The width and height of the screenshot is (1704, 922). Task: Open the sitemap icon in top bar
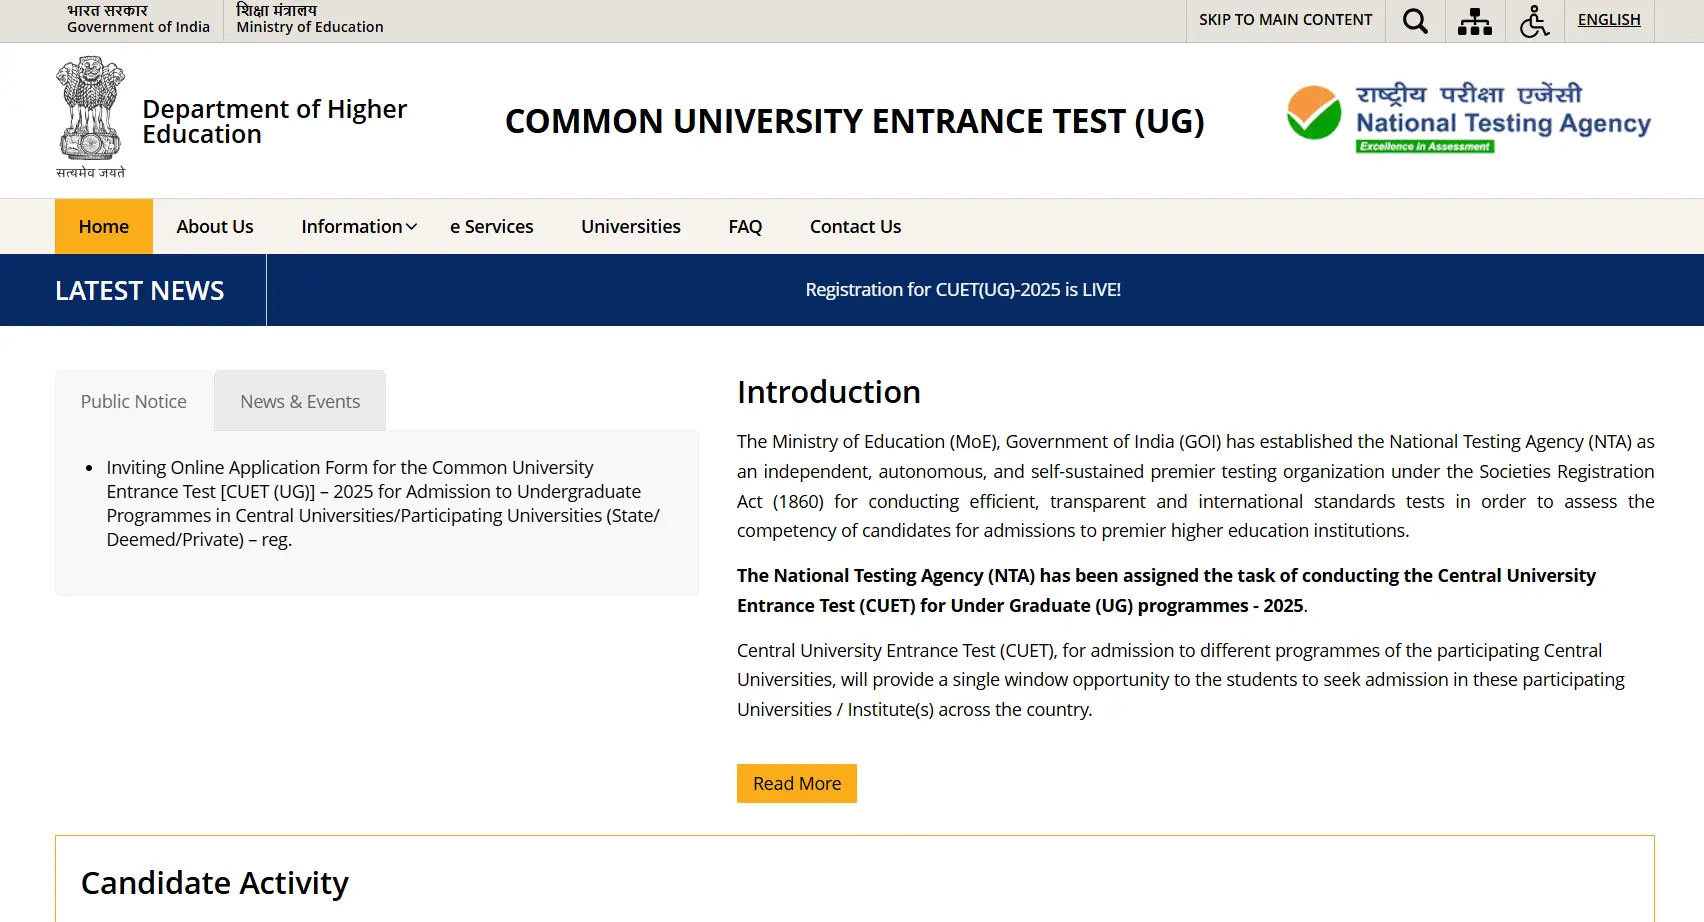point(1475,21)
